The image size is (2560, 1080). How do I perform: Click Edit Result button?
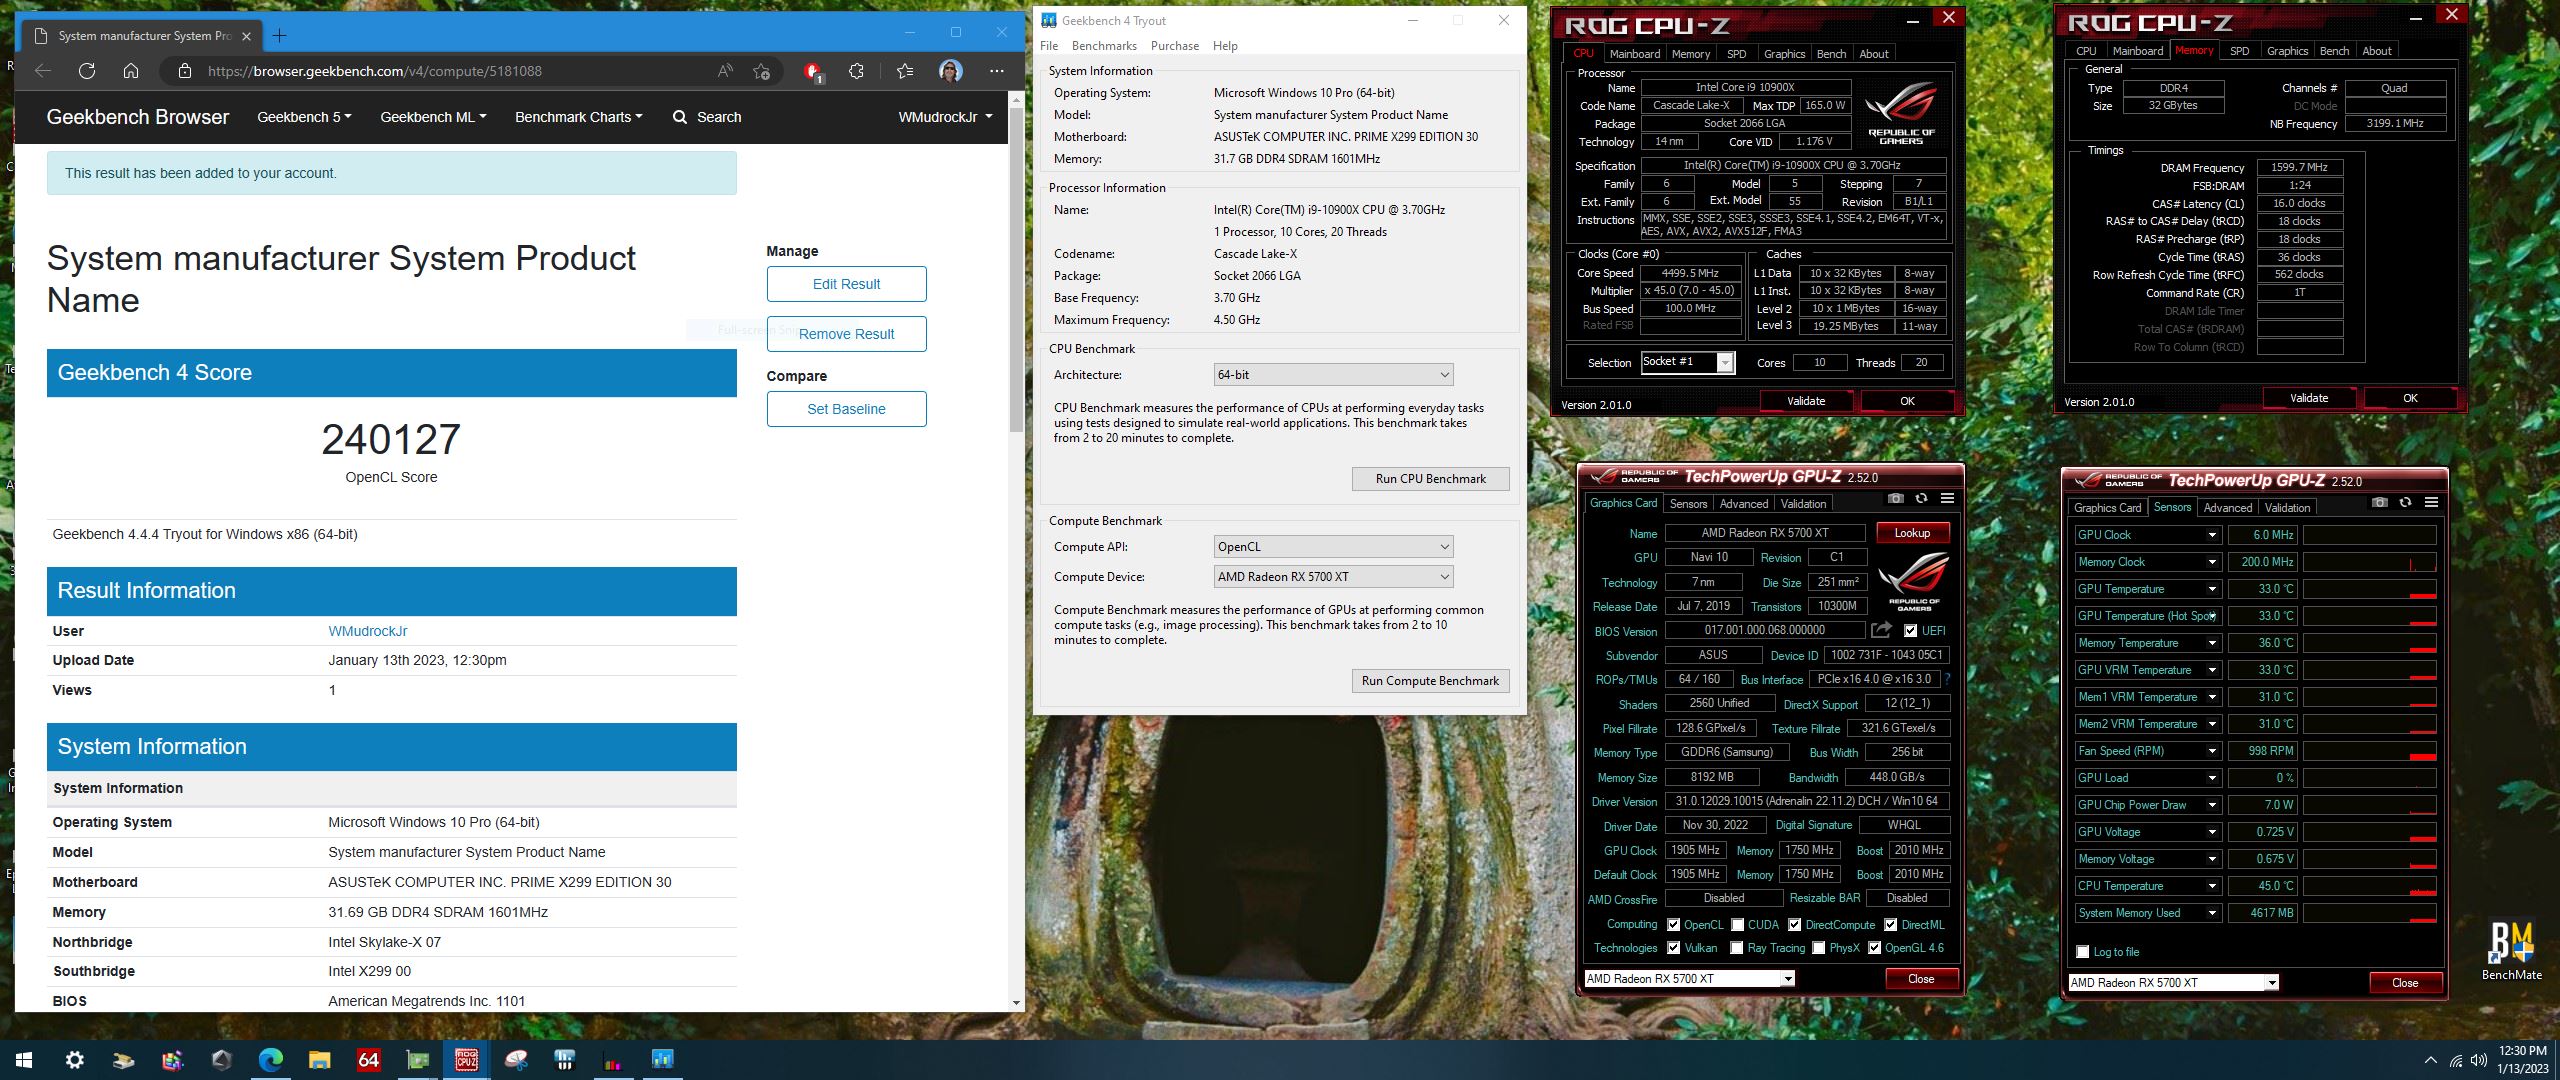[846, 284]
